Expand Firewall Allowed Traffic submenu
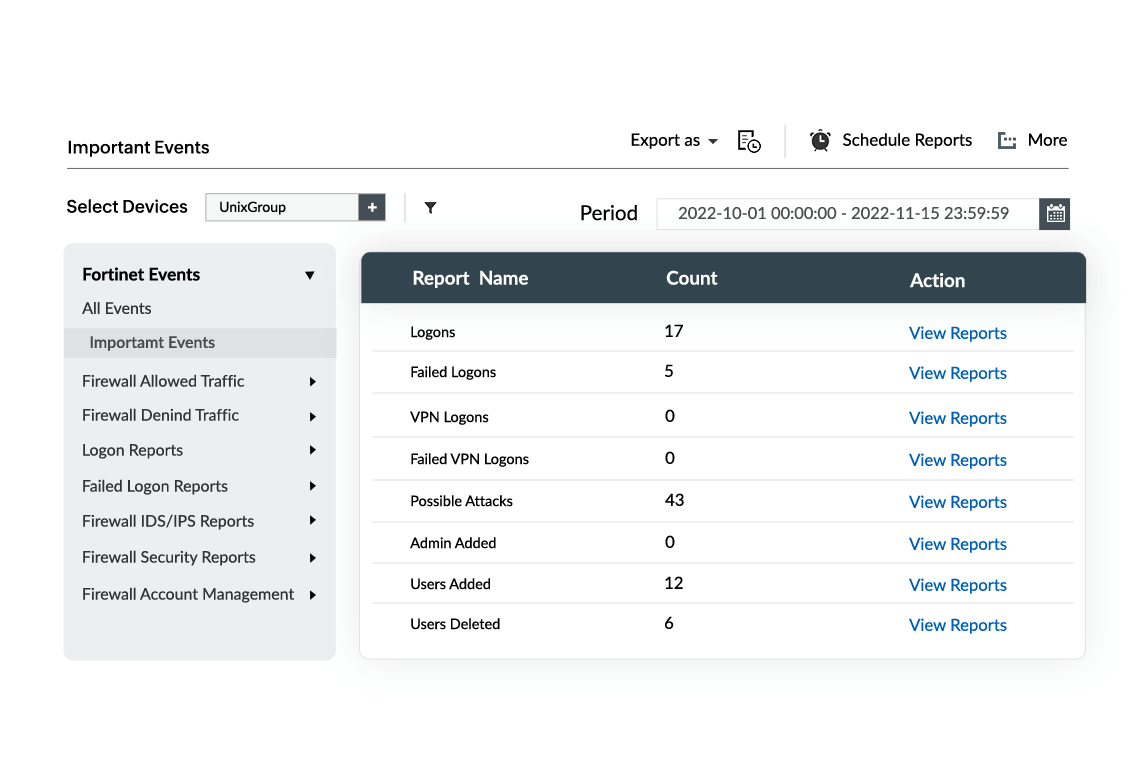Image resolution: width=1146 pixels, height=783 pixels. [313, 382]
